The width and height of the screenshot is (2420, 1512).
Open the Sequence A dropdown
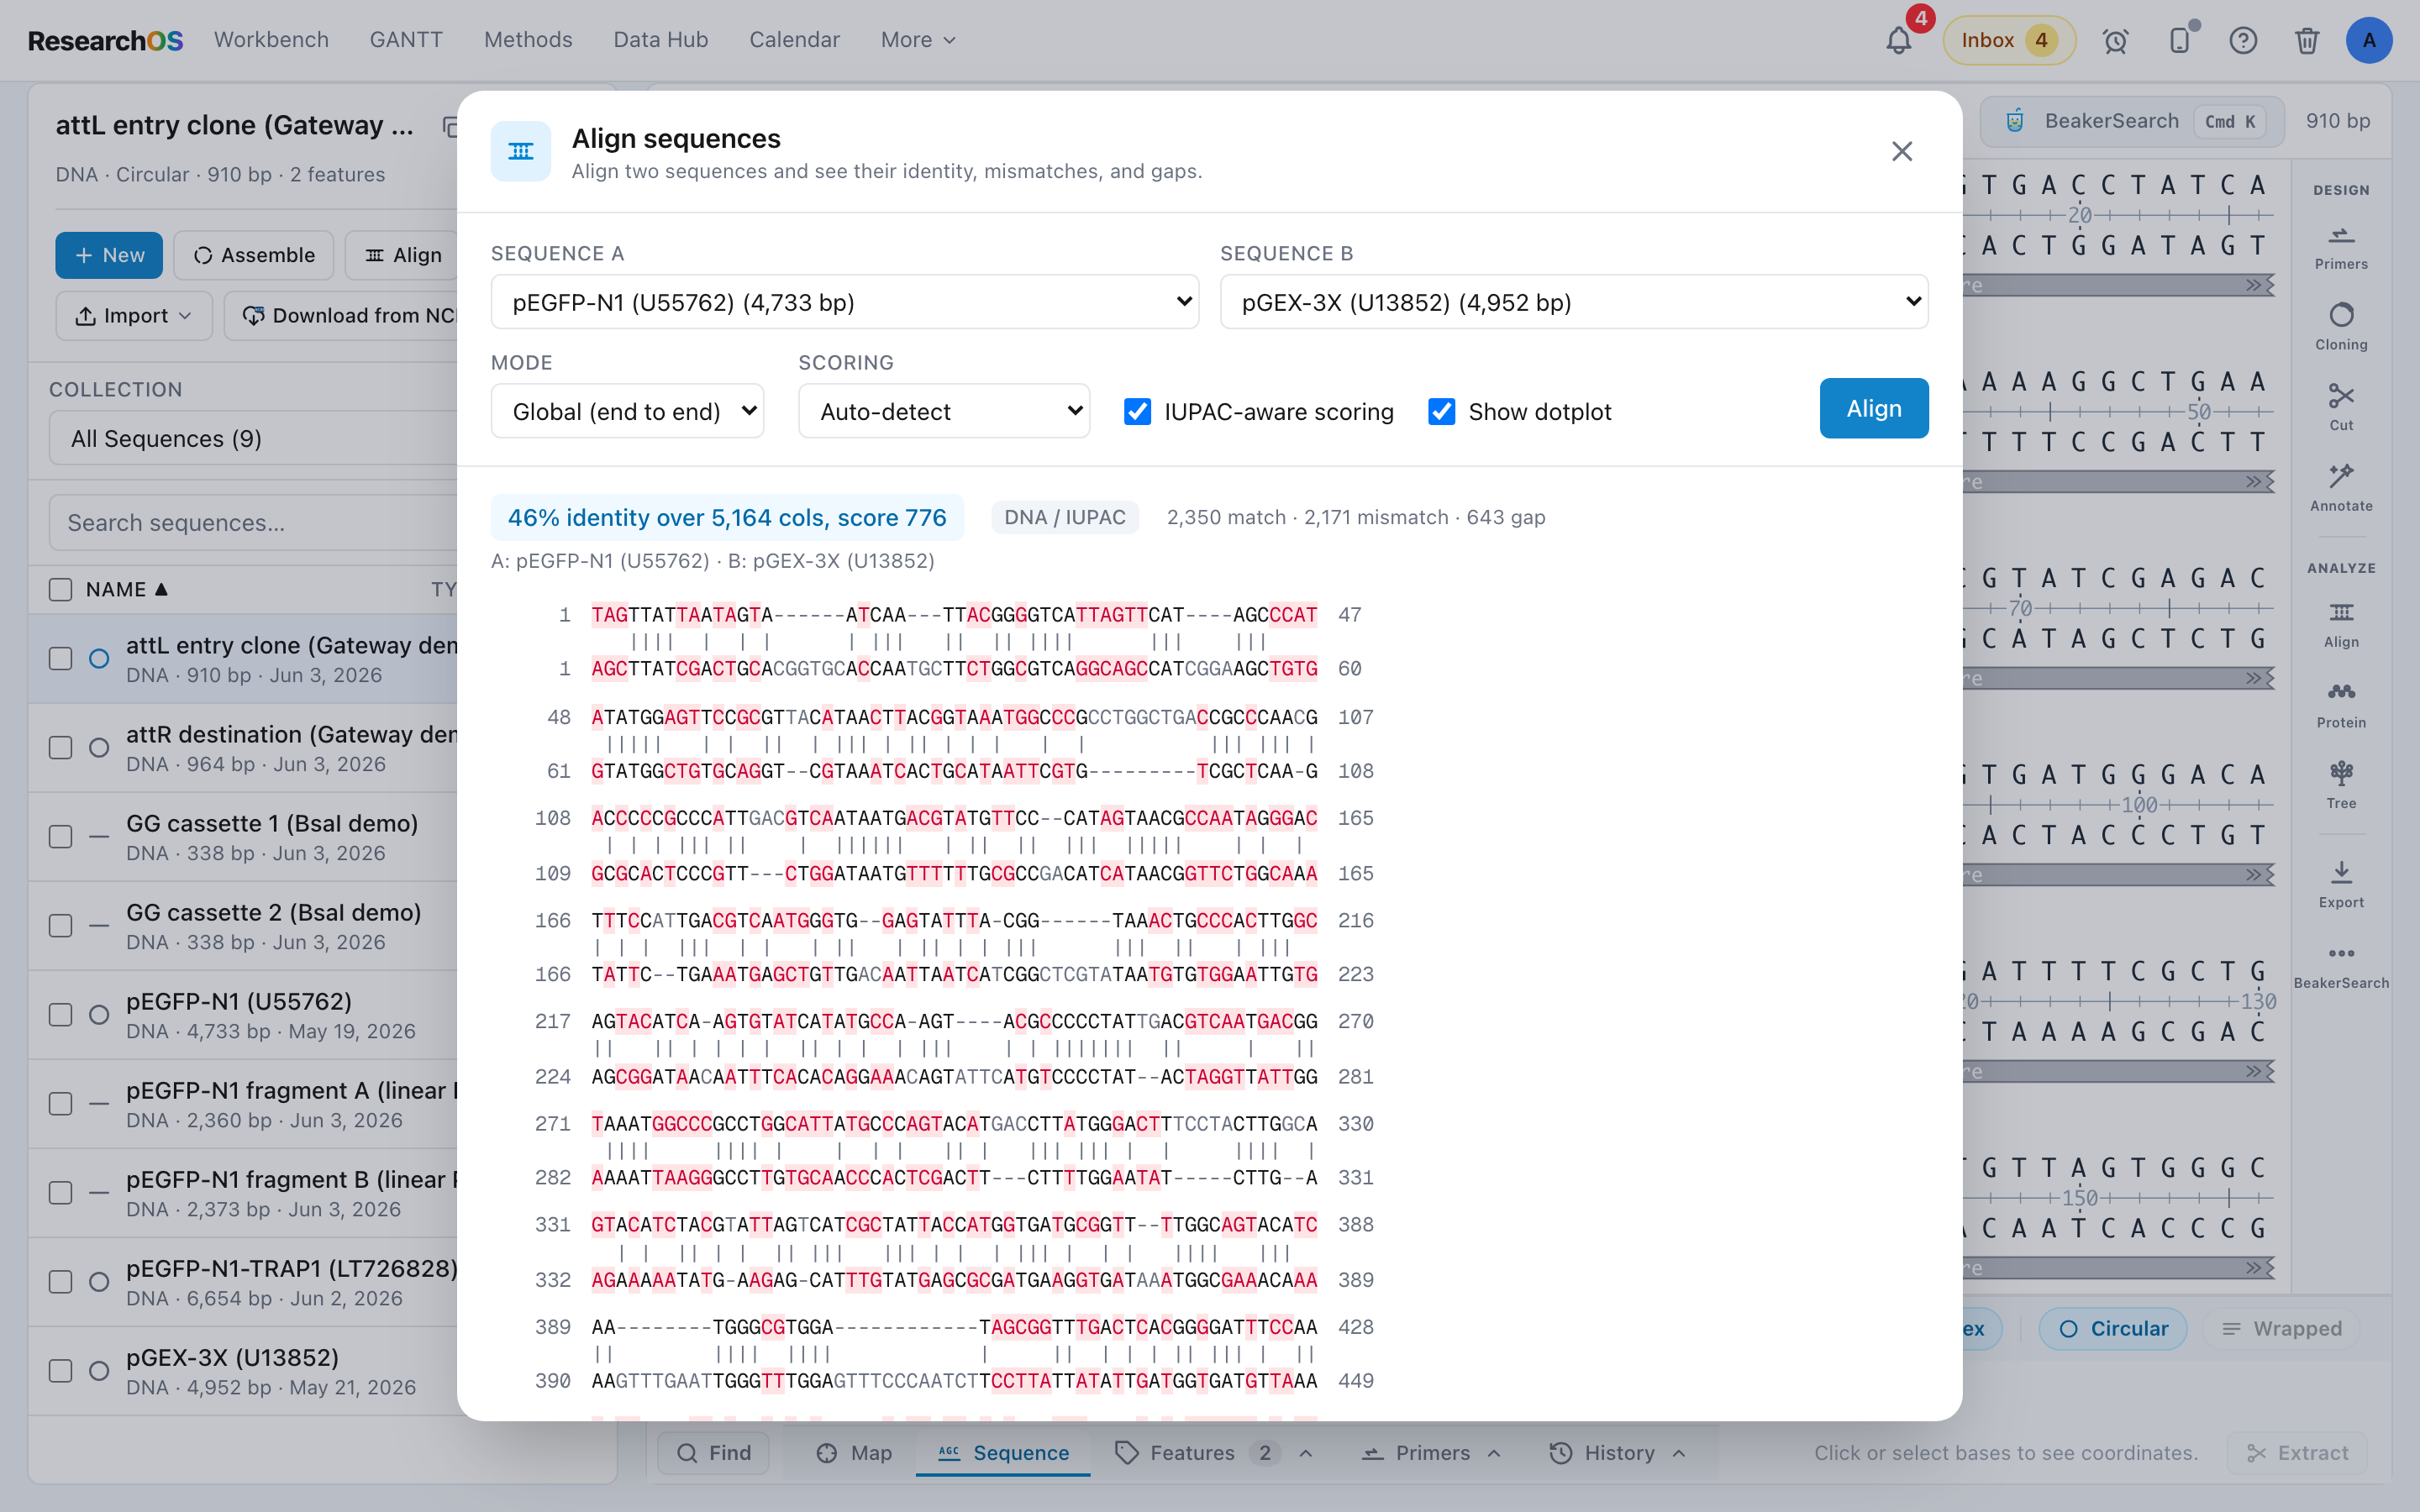(844, 302)
